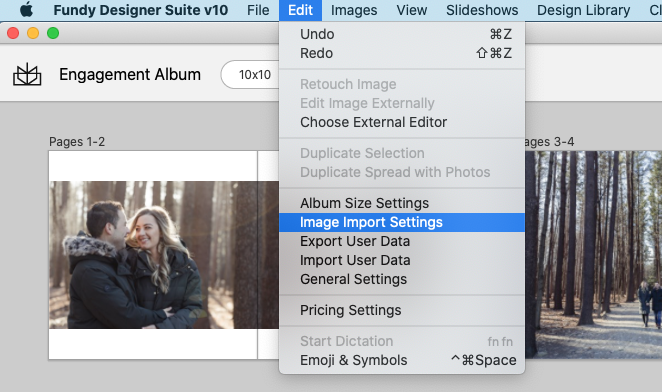662x392 pixels.
Task: Open Fundy Designer Suite v10 app menu
Action: click(x=141, y=10)
